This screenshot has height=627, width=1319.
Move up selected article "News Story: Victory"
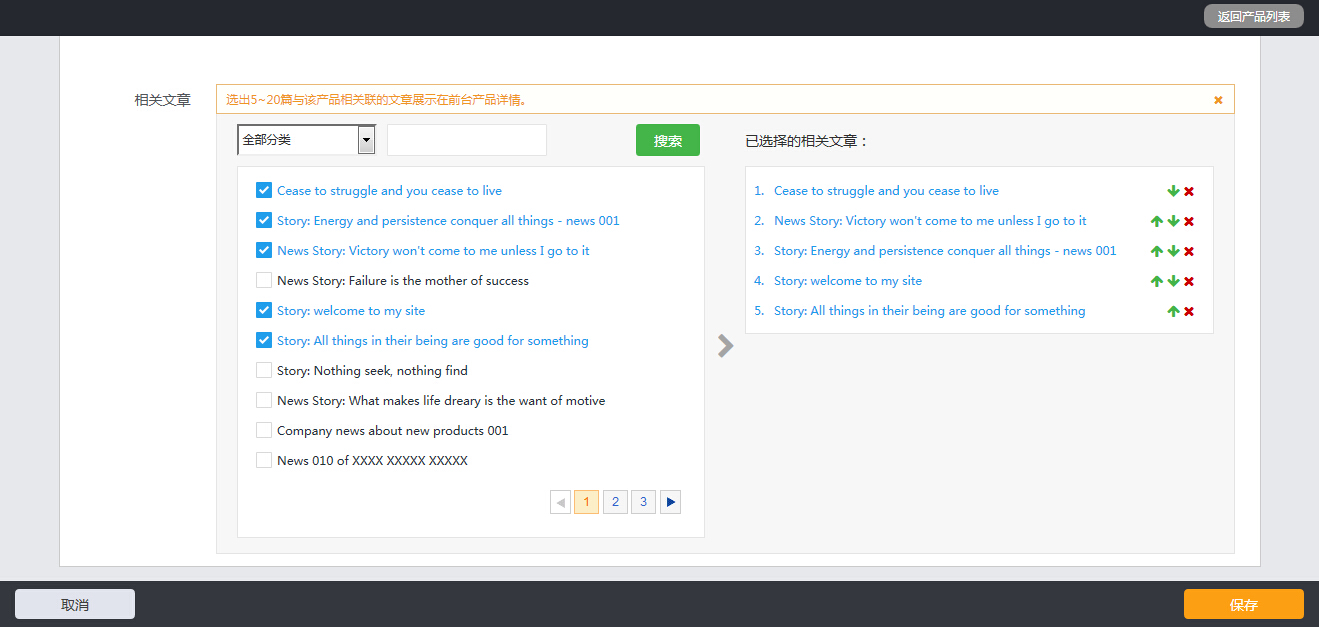[x=1157, y=221]
